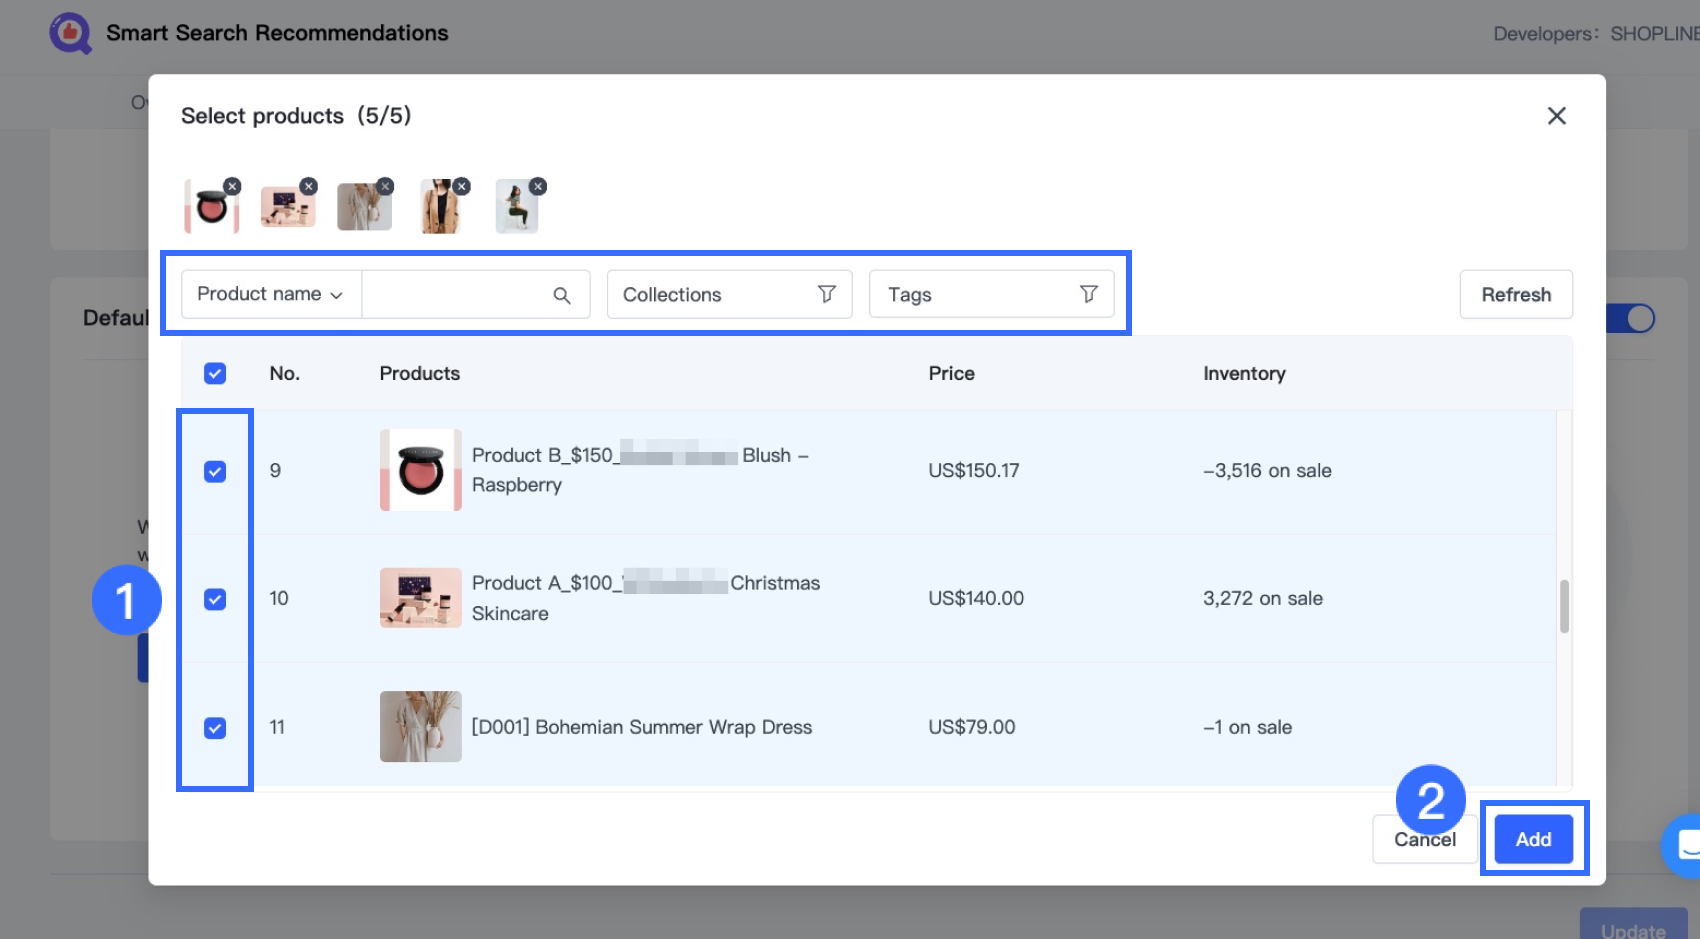Open the Product name dropdown
Screen dimensions: 1700x939
point(269,294)
